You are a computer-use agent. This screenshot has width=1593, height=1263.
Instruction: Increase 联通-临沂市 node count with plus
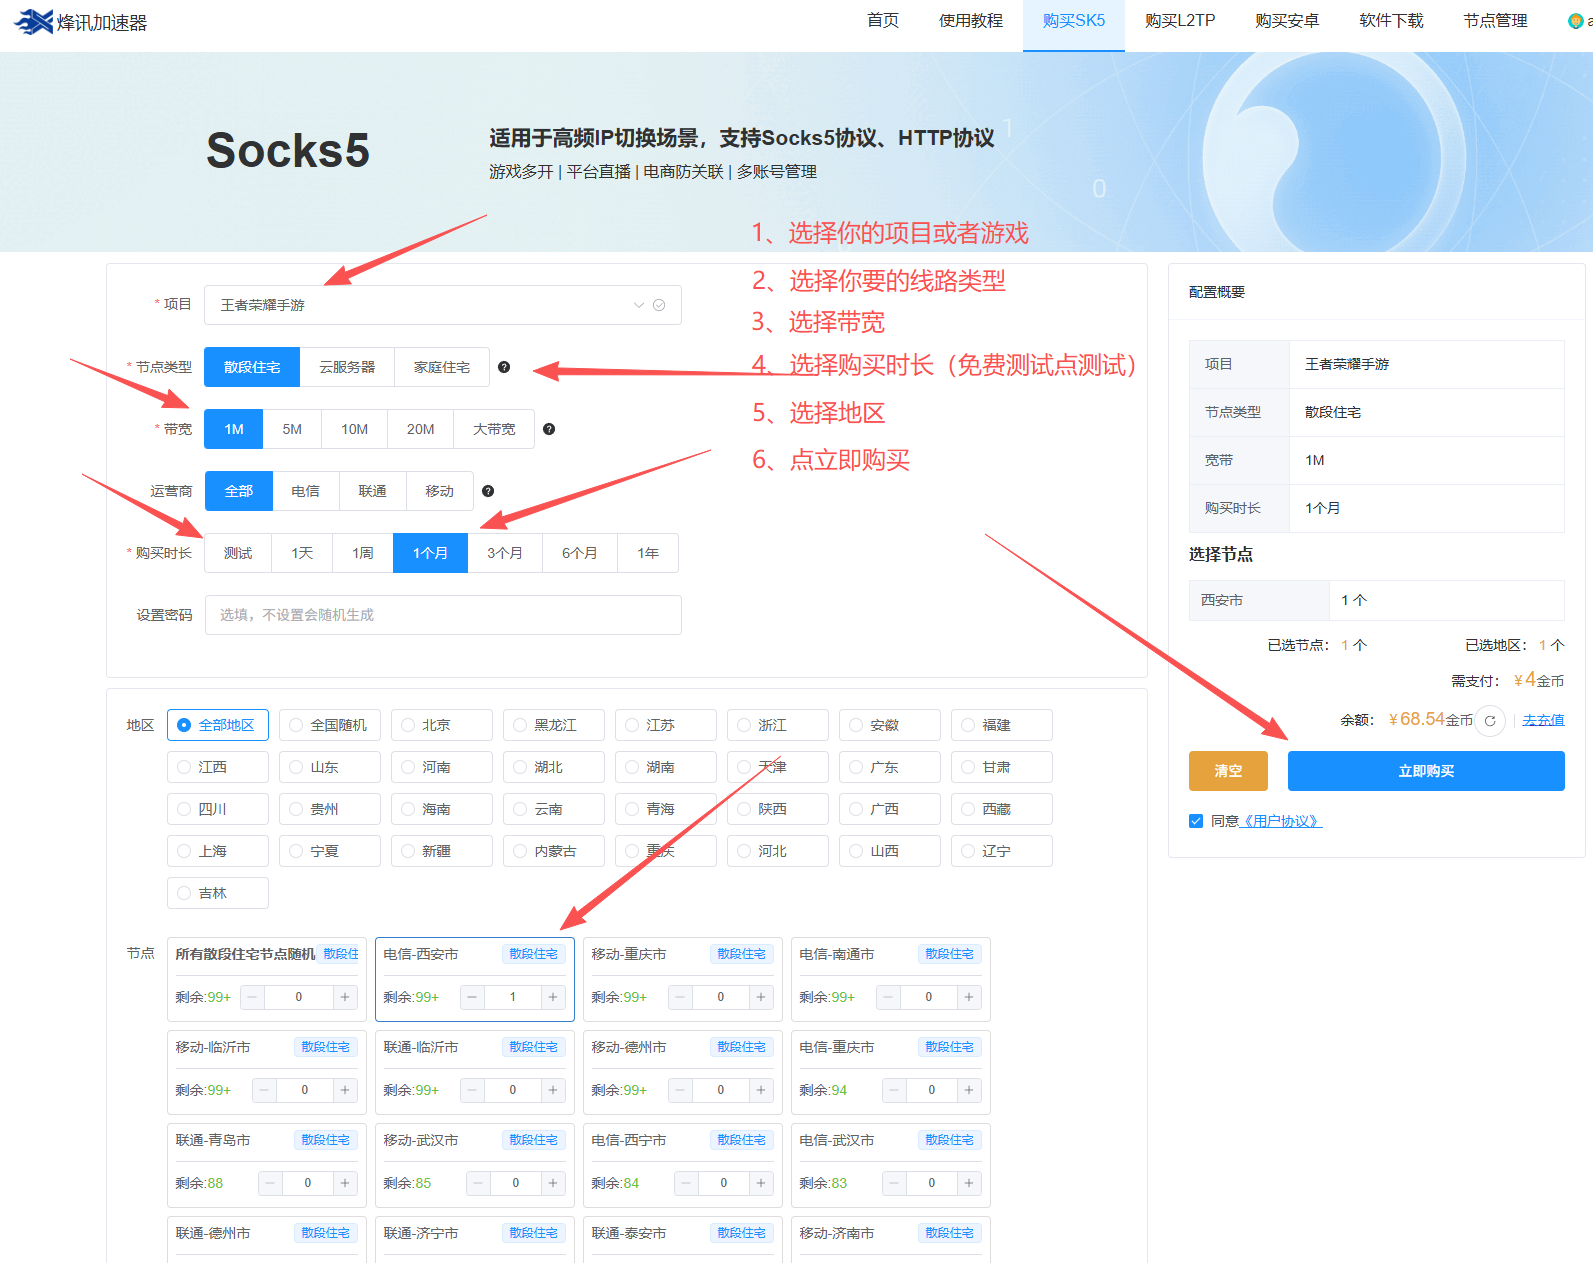pyautogui.click(x=553, y=1090)
